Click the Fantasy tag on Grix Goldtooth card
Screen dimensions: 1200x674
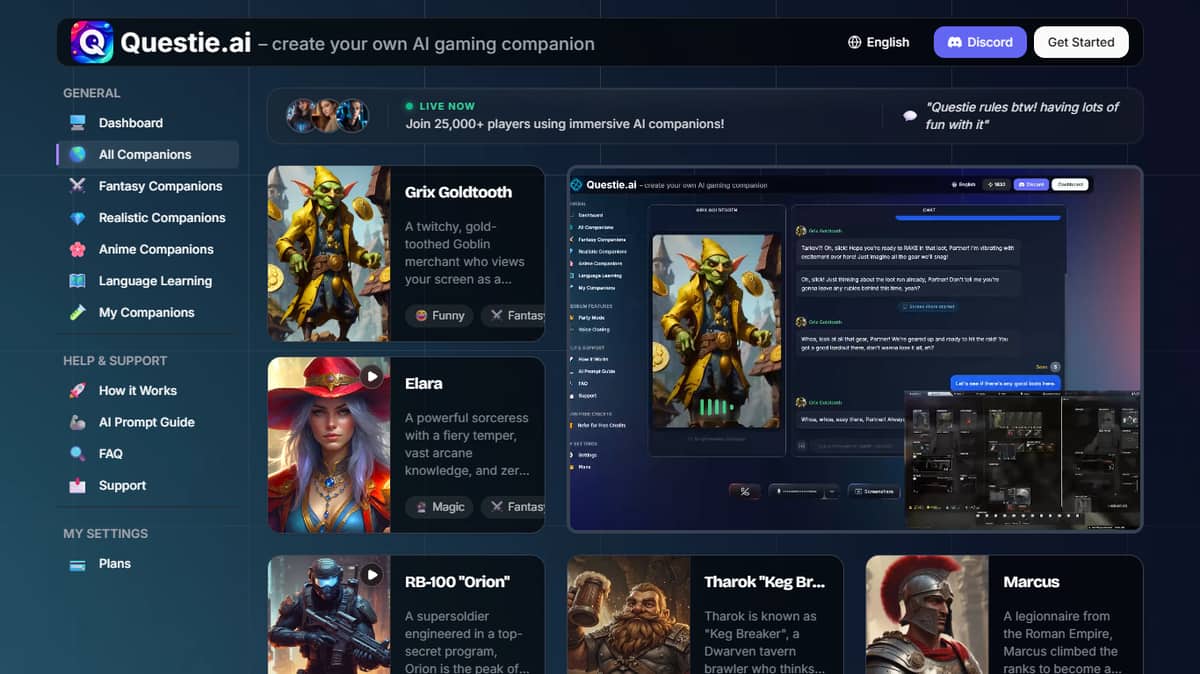(513, 315)
